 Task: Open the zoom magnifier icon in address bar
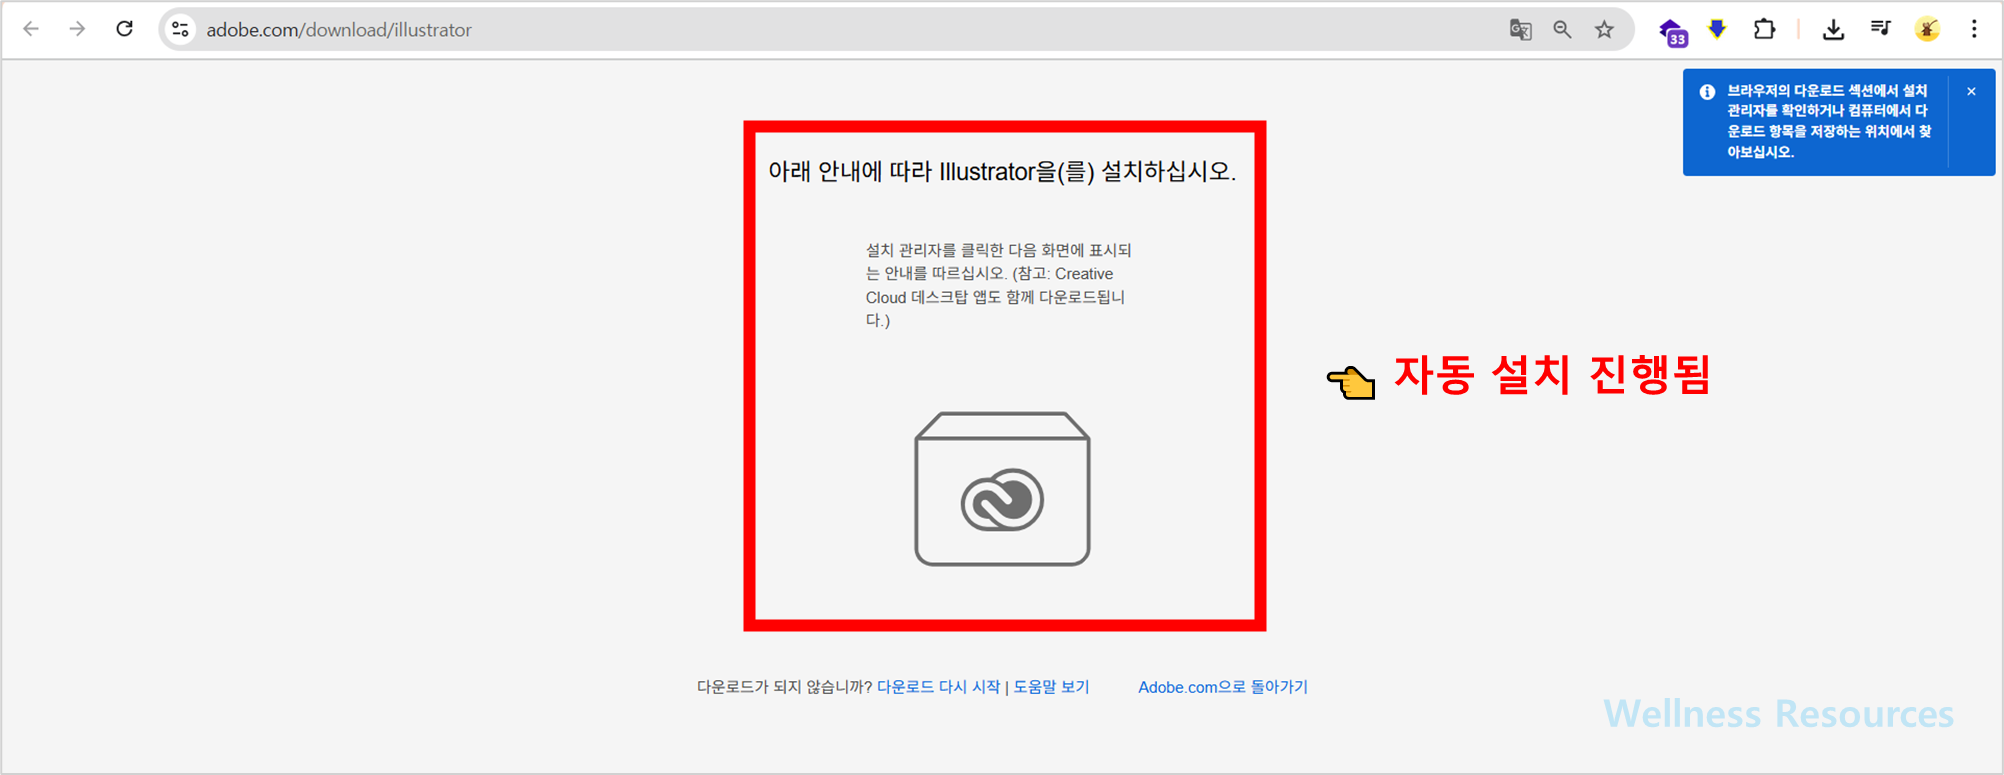click(1562, 30)
